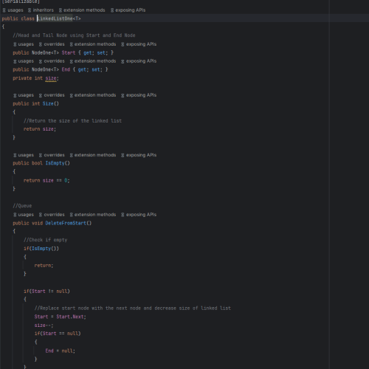Open extension methods lens above class declaration
Viewport: 369px width, 369px height.
tap(82, 10)
